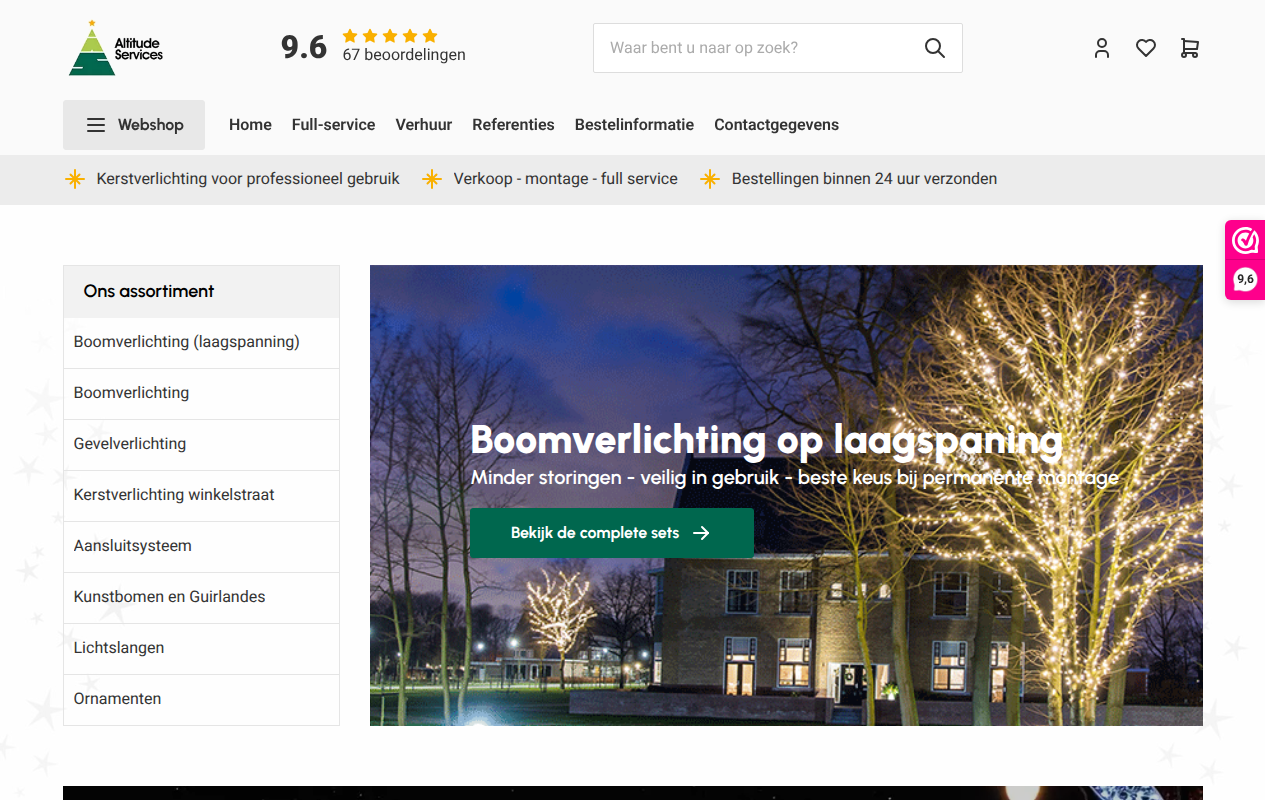Open the user account icon

click(x=1102, y=48)
